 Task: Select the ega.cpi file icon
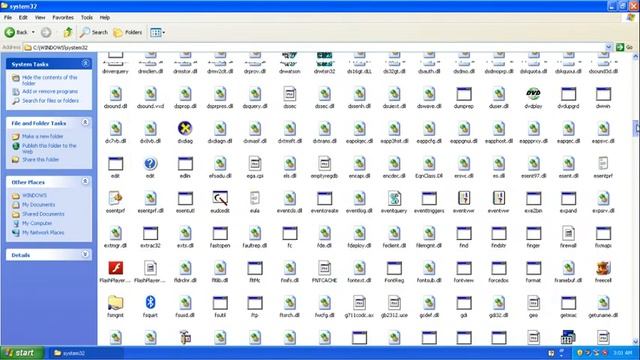255,164
